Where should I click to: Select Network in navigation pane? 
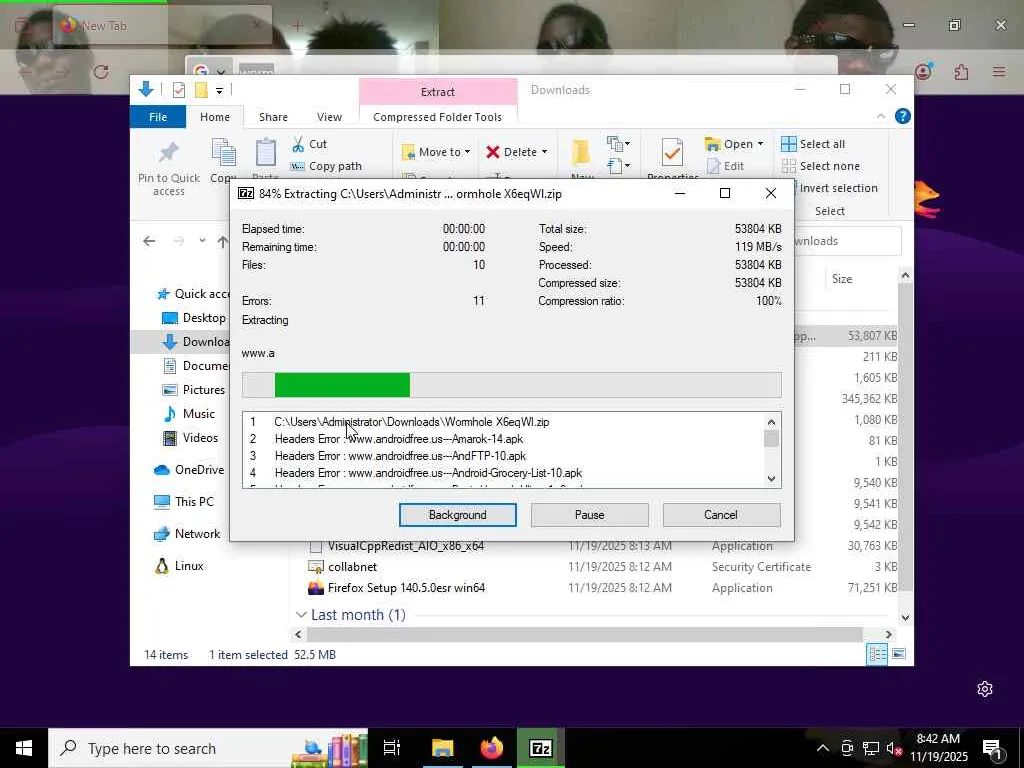187,534
